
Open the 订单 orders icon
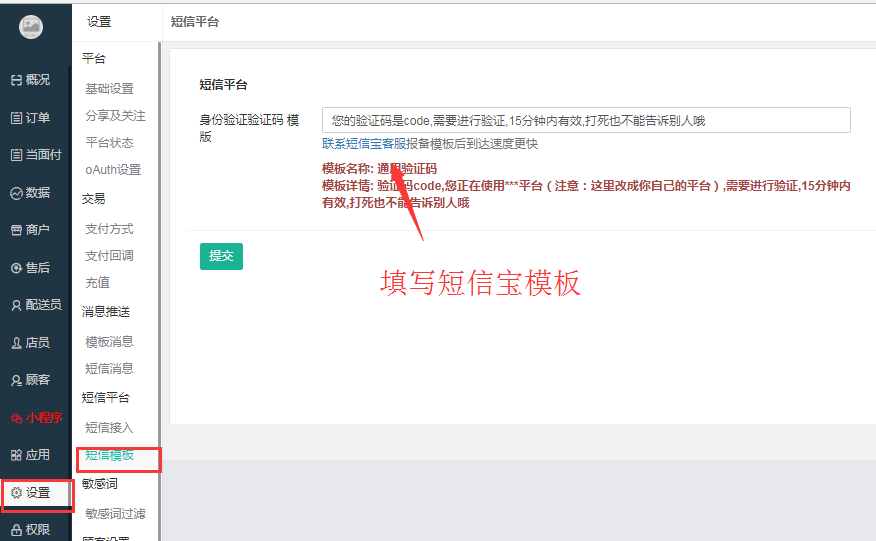tap(16, 118)
